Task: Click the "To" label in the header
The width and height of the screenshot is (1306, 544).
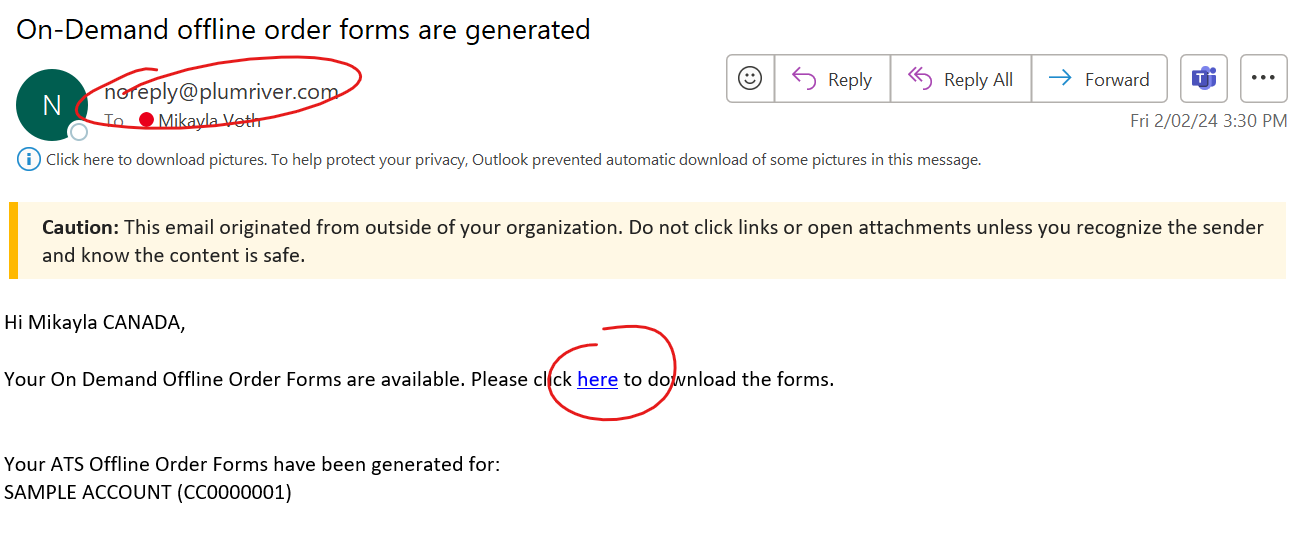Action: pos(115,121)
